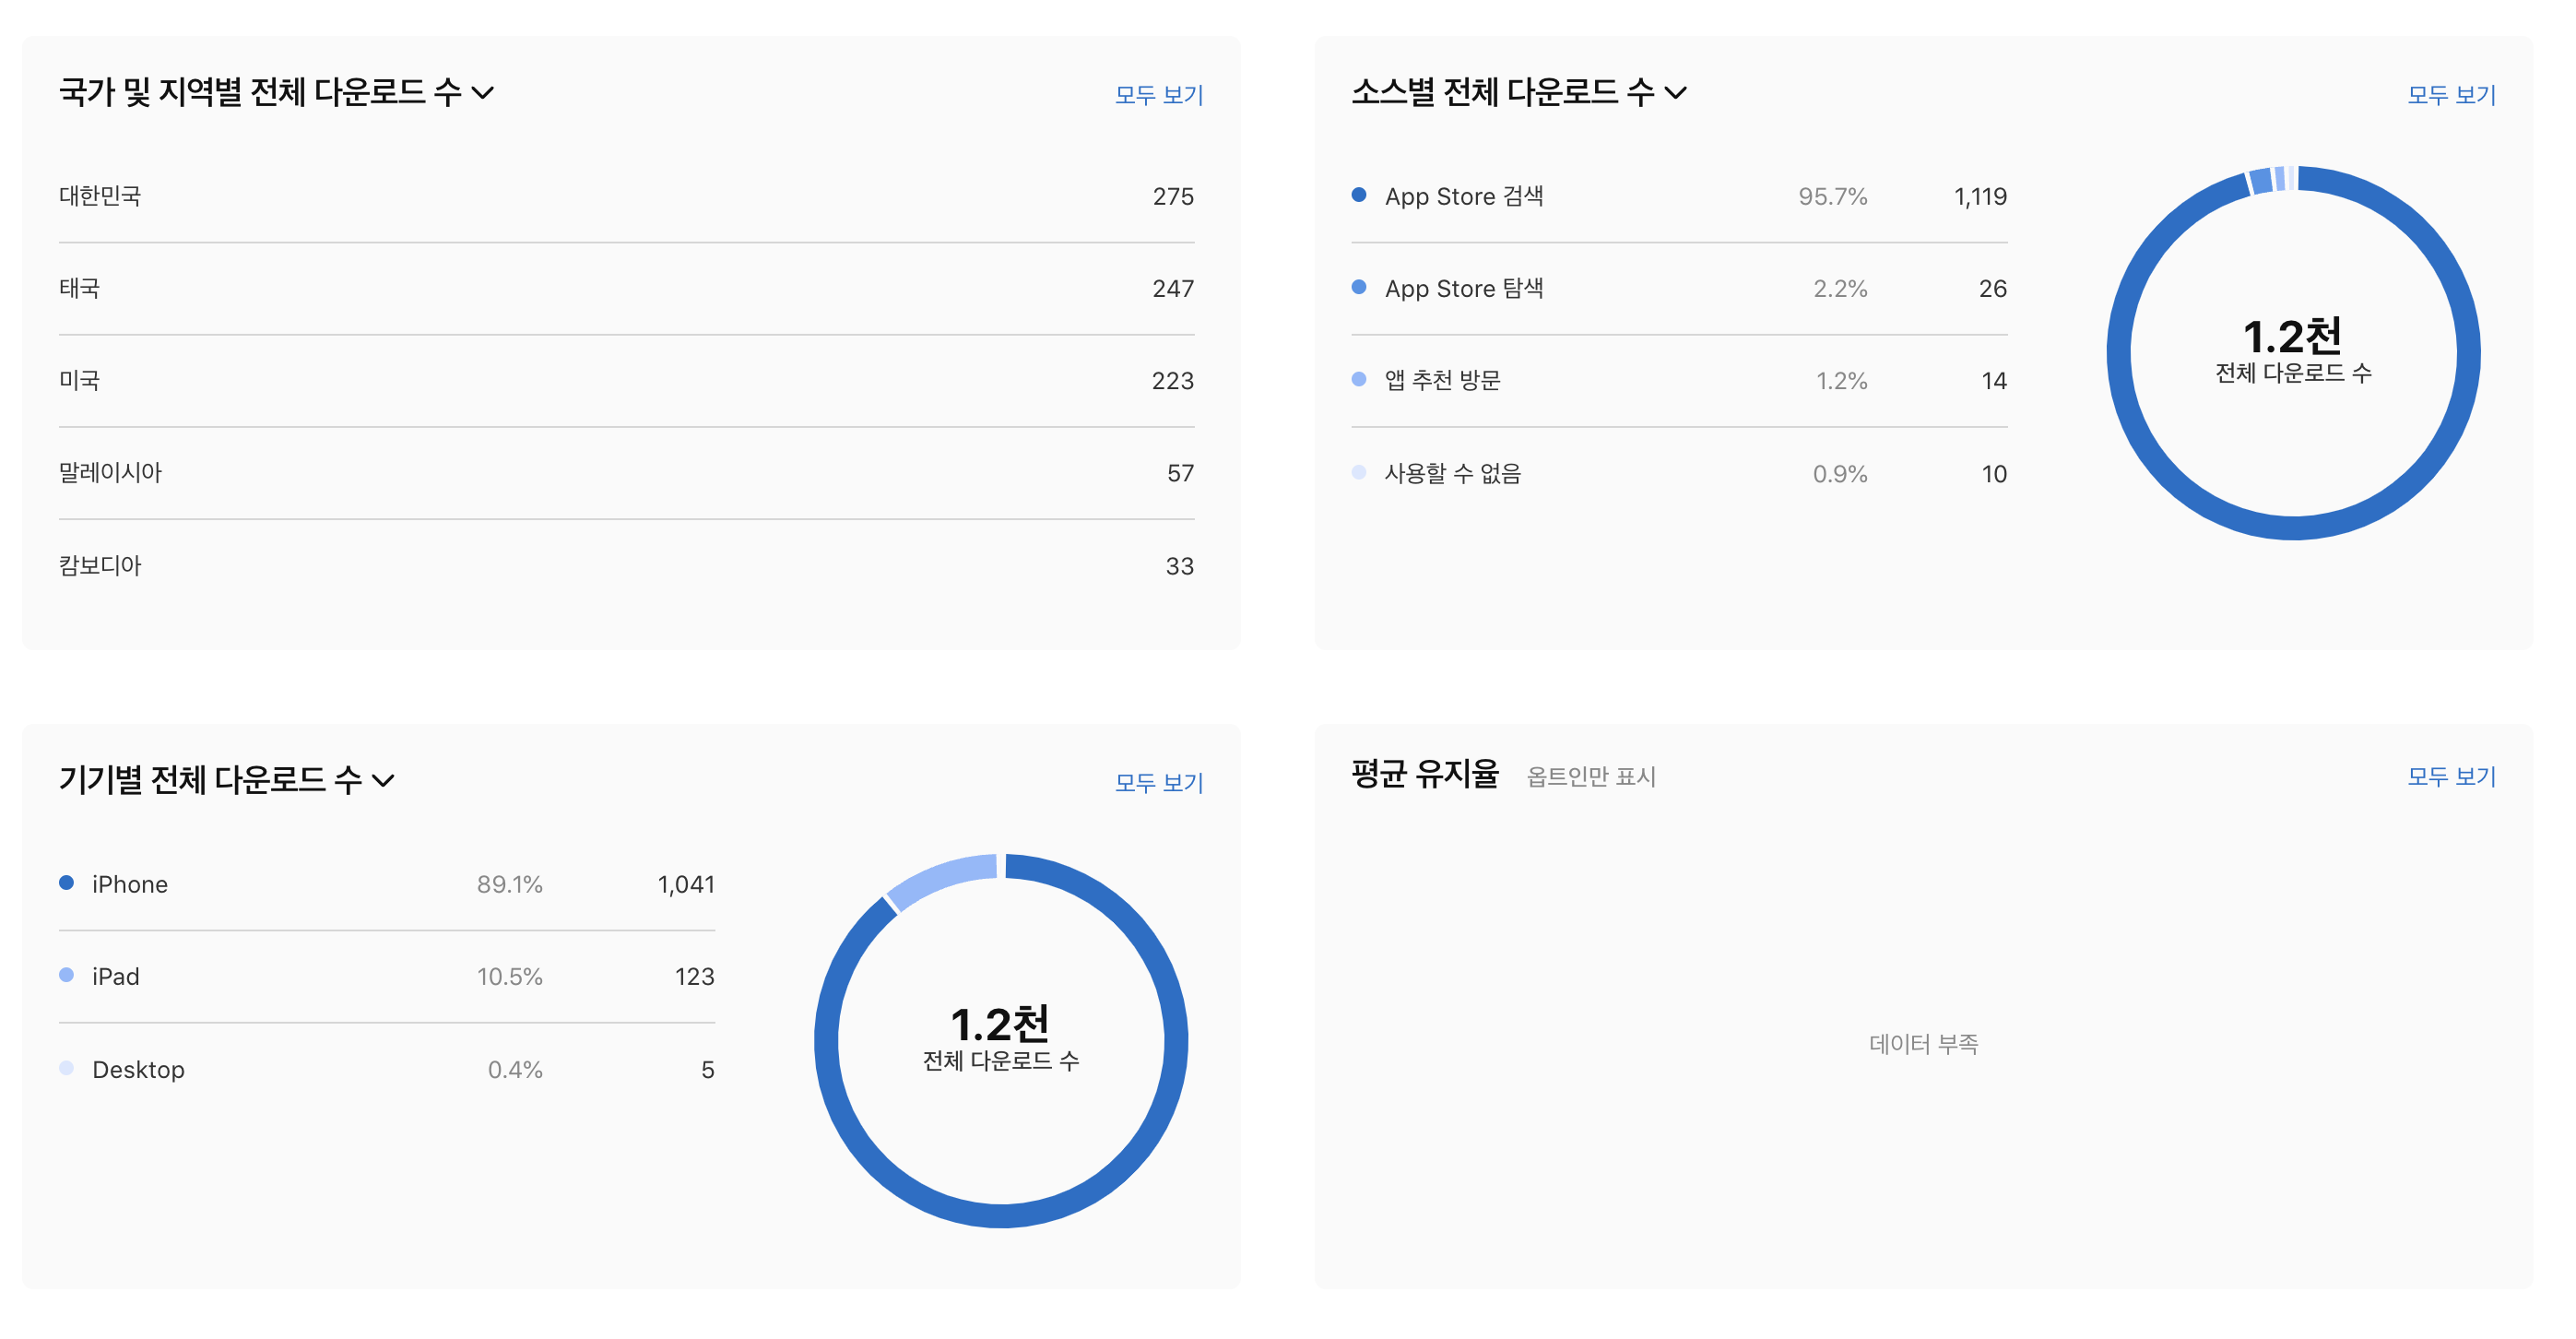Image resolution: width=2576 pixels, height=1339 pixels.
Task: Click the center of the source downloads donut
Action: (2292, 352)
